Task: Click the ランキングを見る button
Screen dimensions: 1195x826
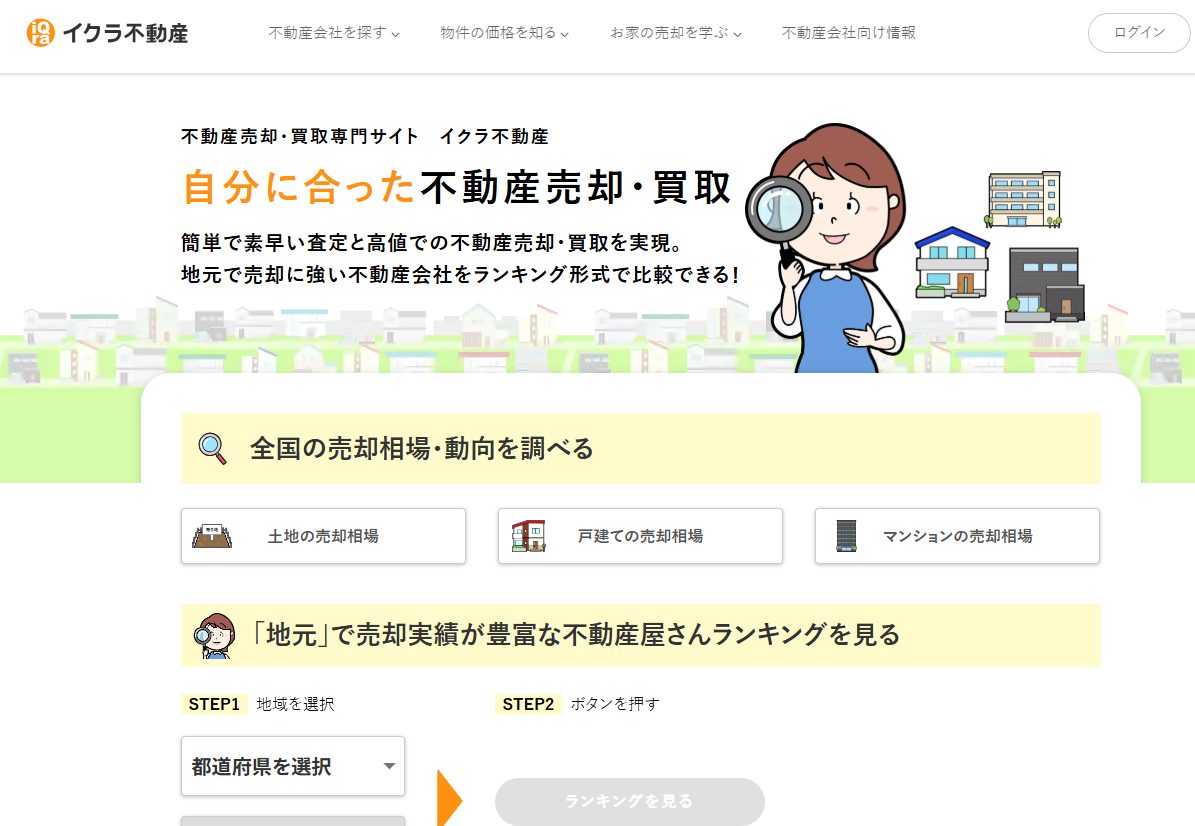Action: coord(630,801)
